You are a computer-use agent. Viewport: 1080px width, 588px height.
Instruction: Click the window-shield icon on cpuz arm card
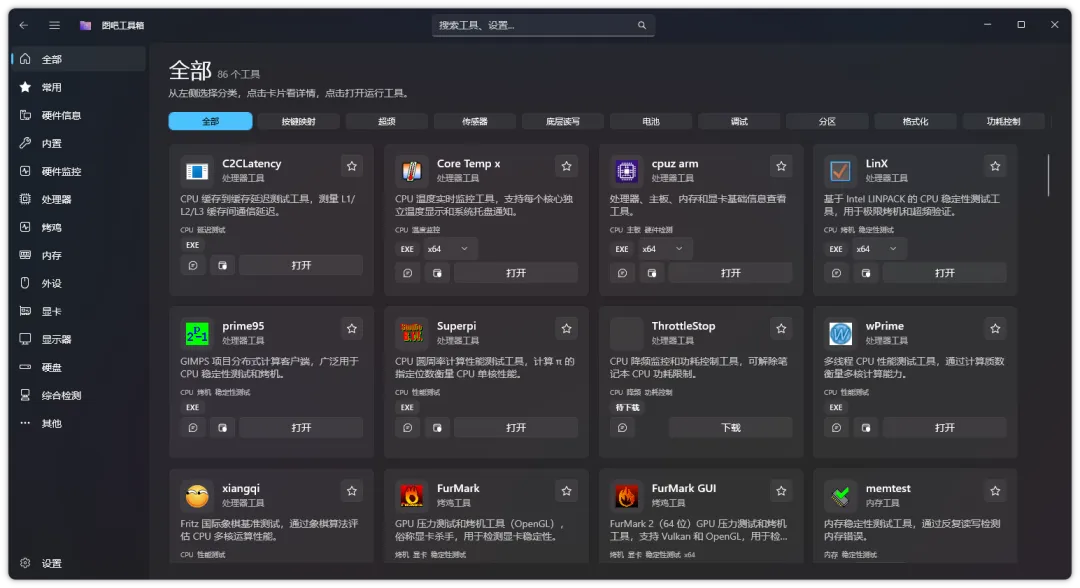(x=652, y=273)
